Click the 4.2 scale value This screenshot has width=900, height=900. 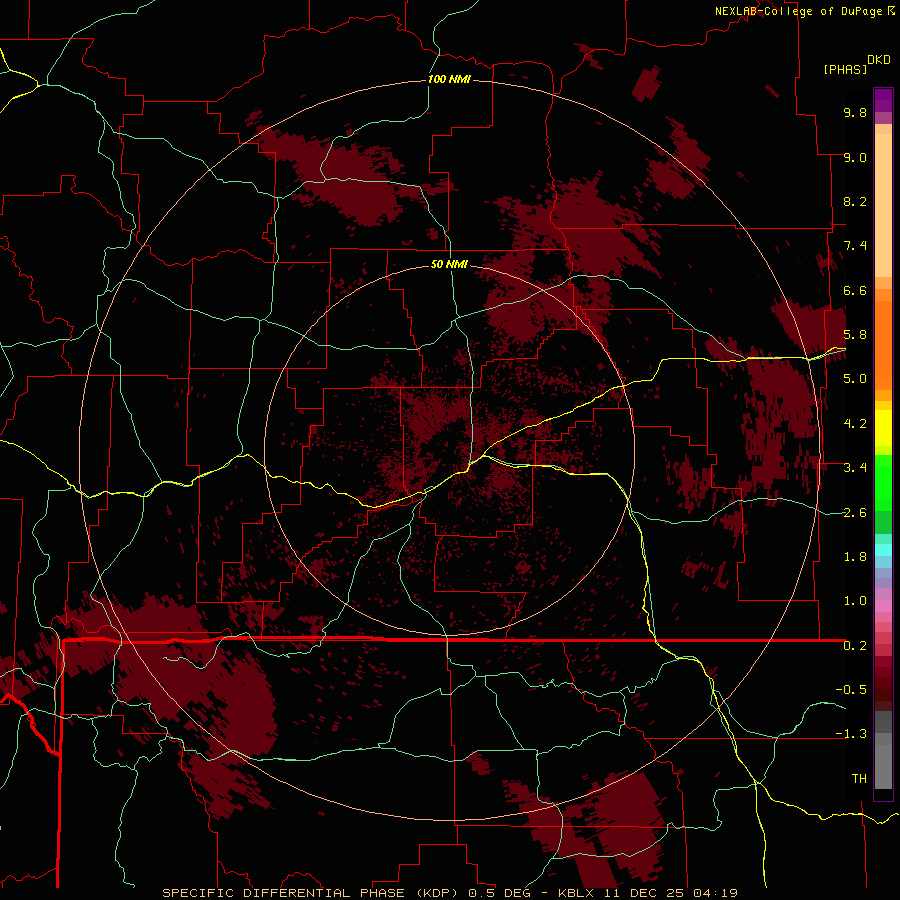coord(855,424)
